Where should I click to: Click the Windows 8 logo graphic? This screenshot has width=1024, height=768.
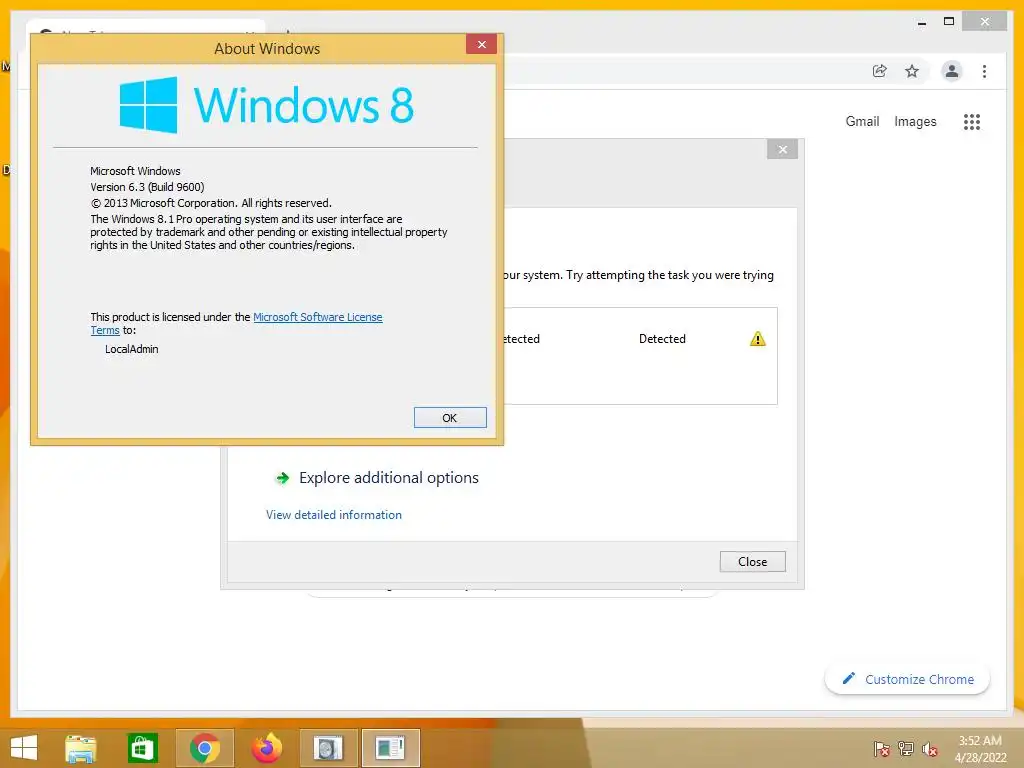click(266, 104)
